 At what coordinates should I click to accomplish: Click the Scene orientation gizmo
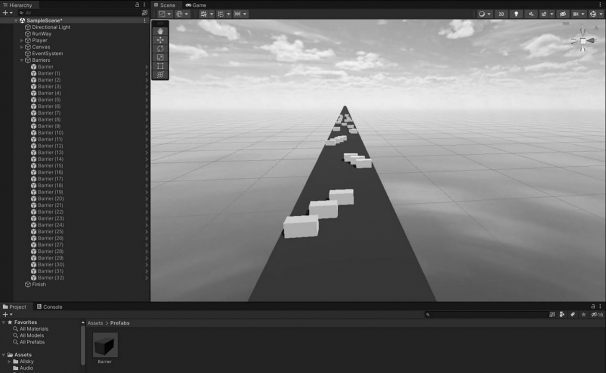click(x=583, y=40)
